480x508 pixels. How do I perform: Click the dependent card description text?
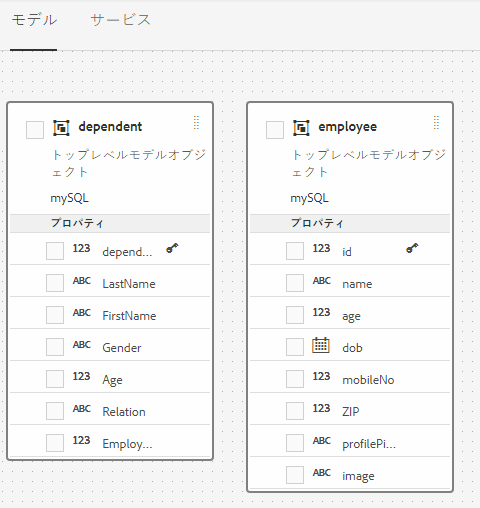click(x=129, y=163)
